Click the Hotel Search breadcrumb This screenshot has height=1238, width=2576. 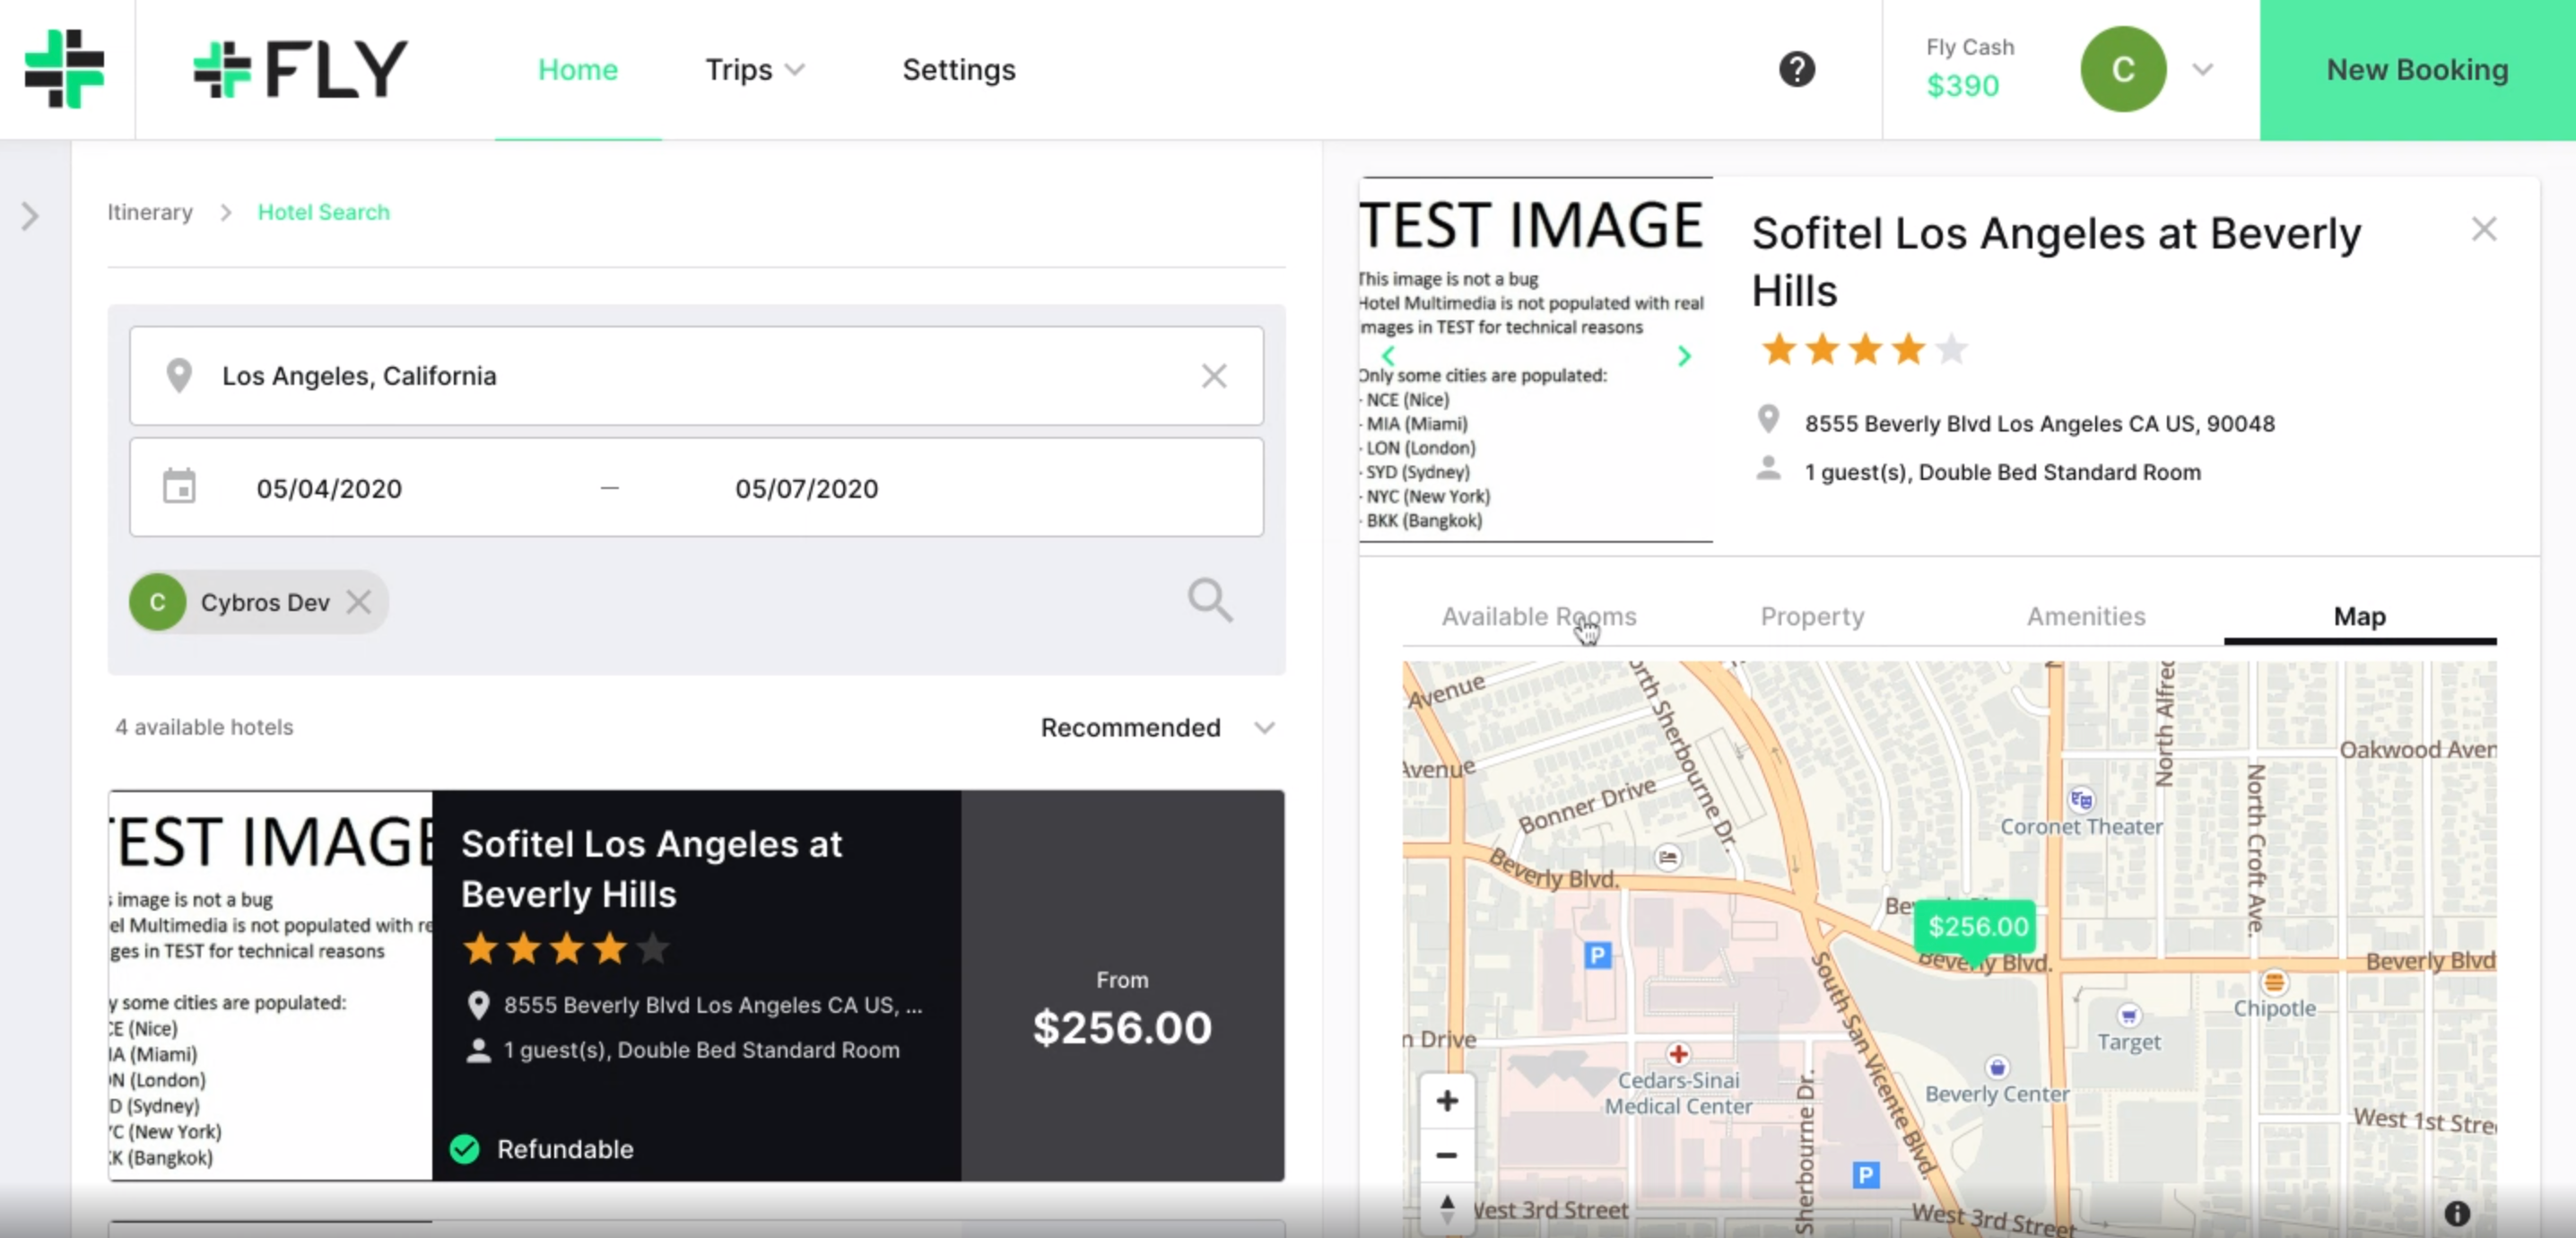[323, 212]
